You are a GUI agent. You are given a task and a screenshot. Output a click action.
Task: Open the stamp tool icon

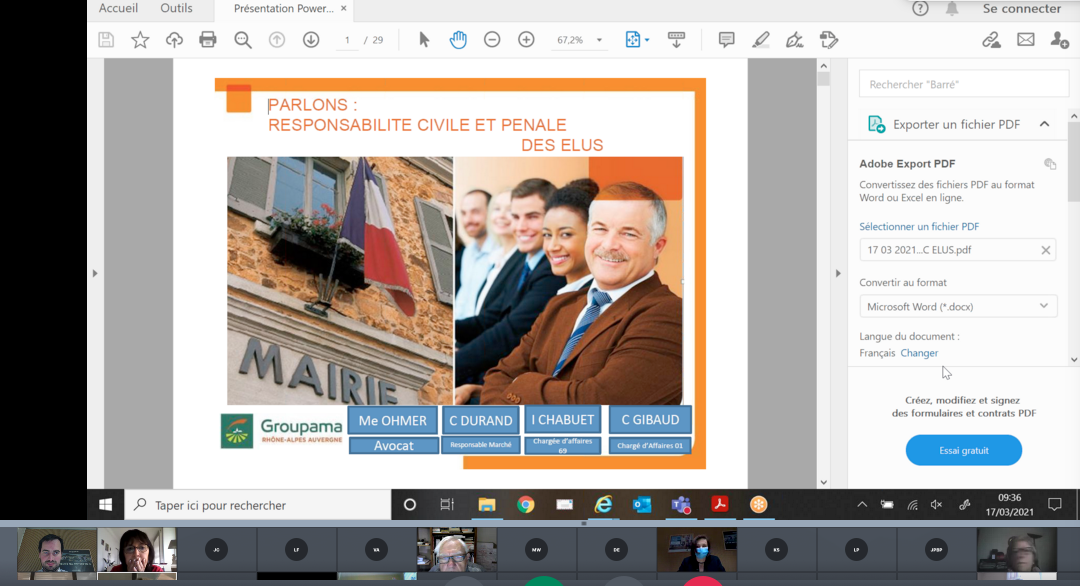coord(829,40)
